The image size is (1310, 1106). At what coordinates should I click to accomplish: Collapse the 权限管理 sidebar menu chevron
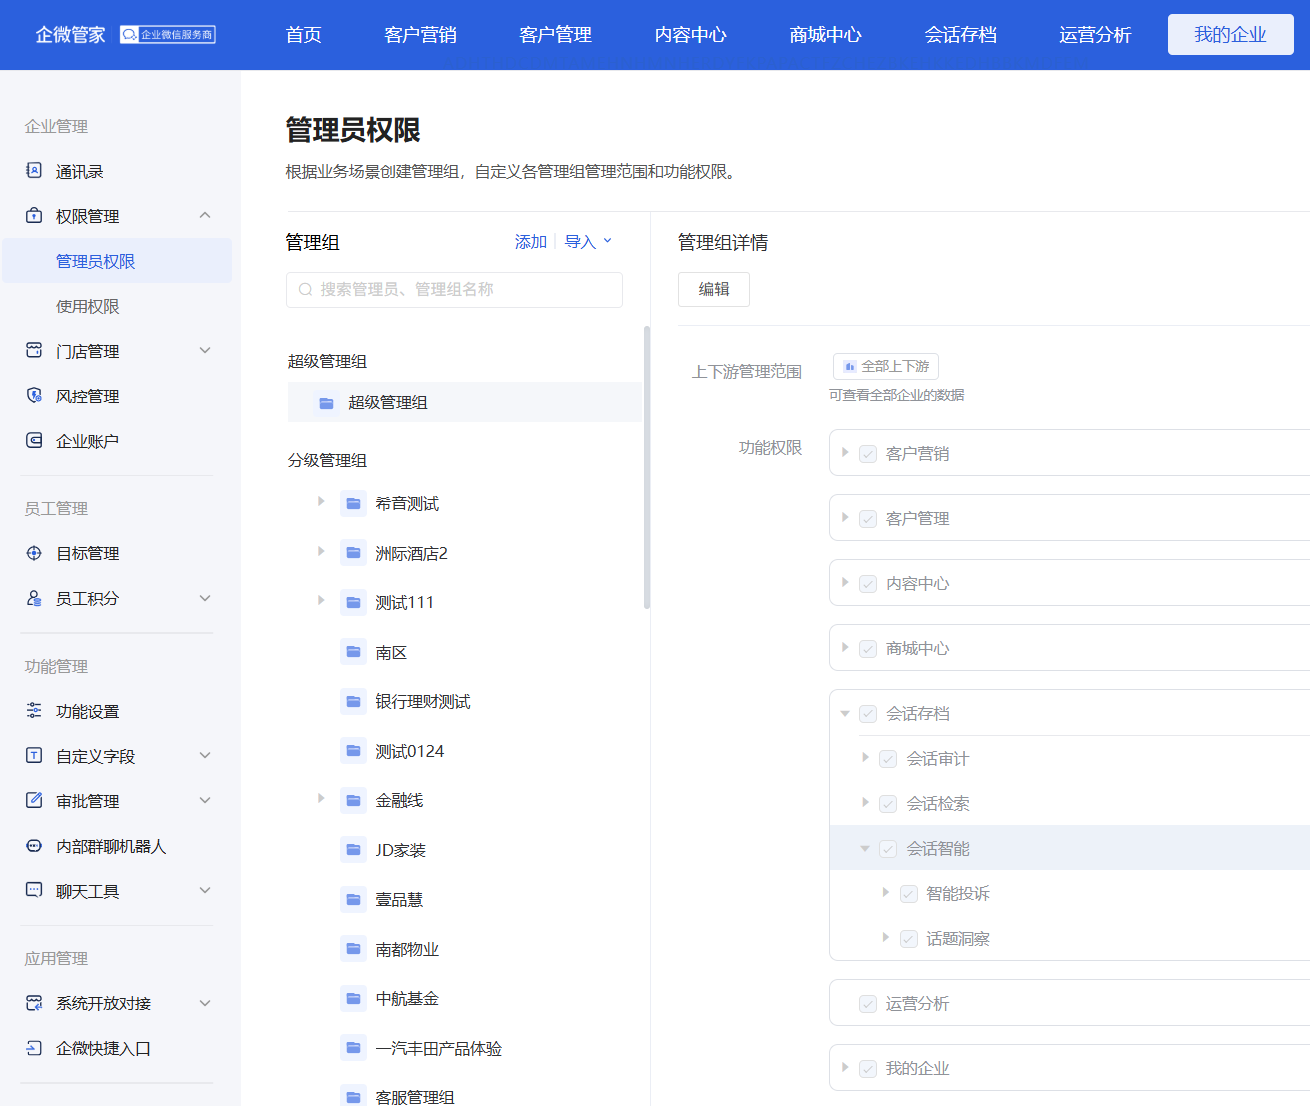pos(205,215)
